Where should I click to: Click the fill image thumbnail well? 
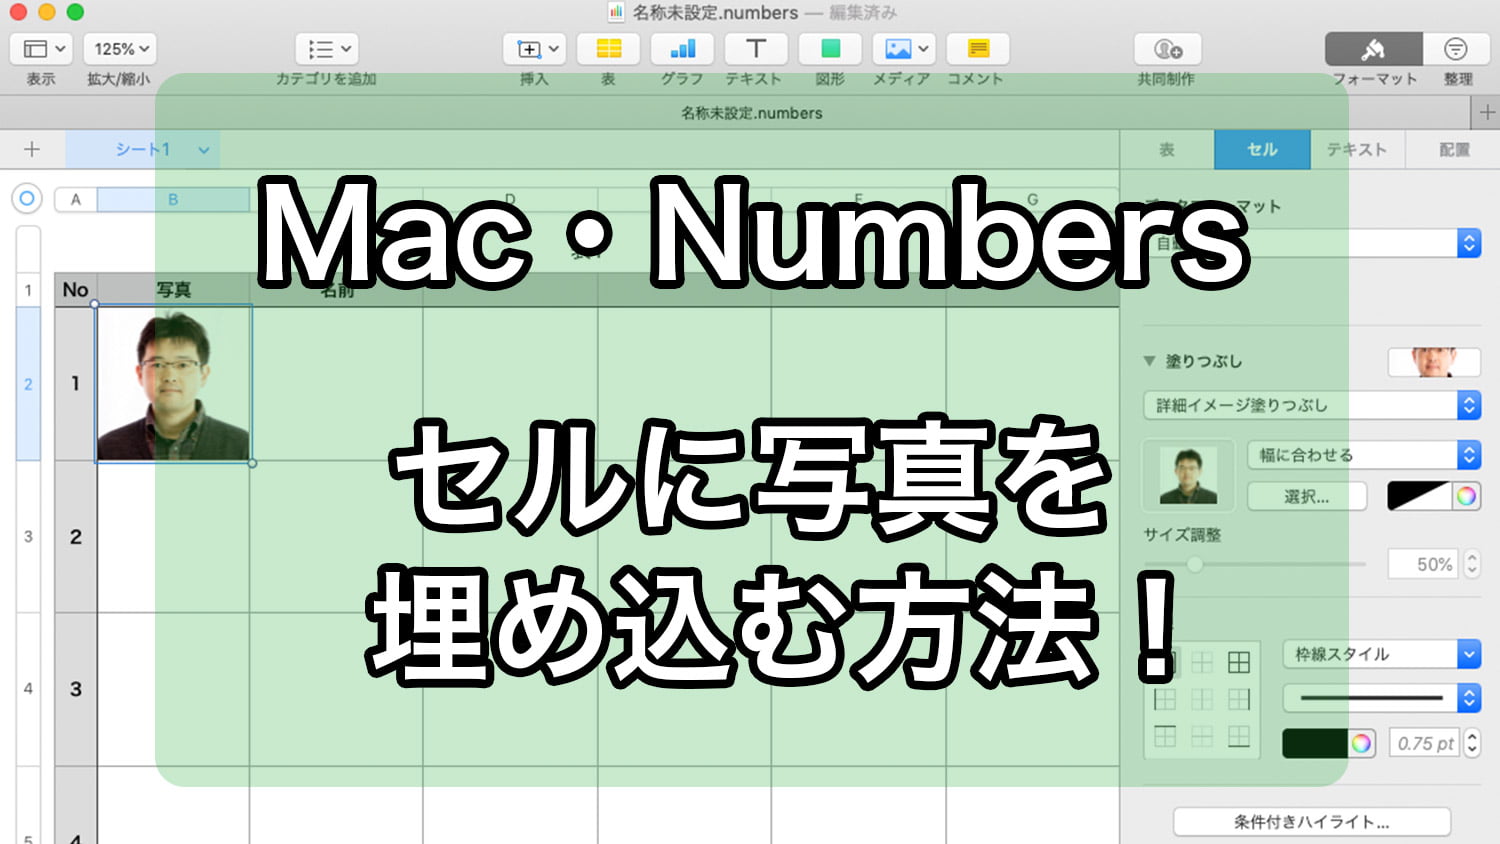1188,475
